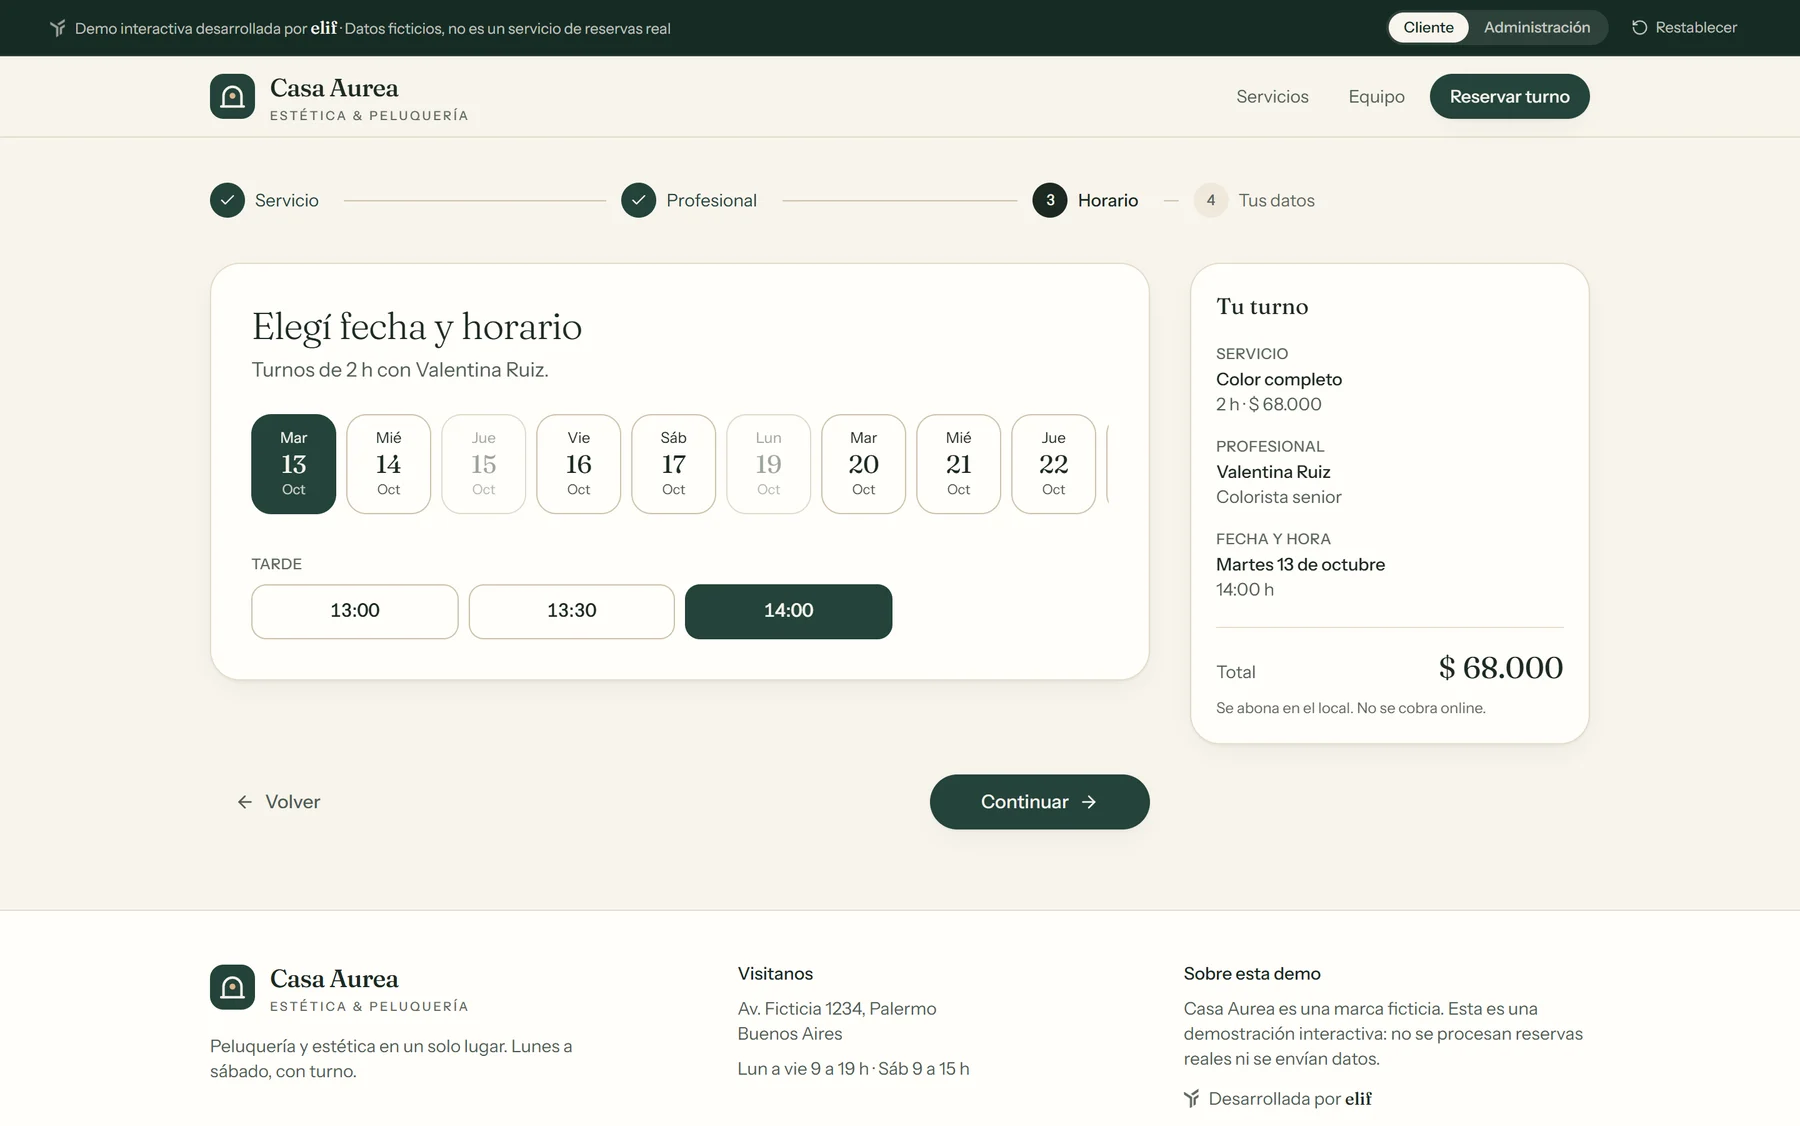
Task: Click the Casa Aurea logo icon in footer
Action: [x=232, y=987]
